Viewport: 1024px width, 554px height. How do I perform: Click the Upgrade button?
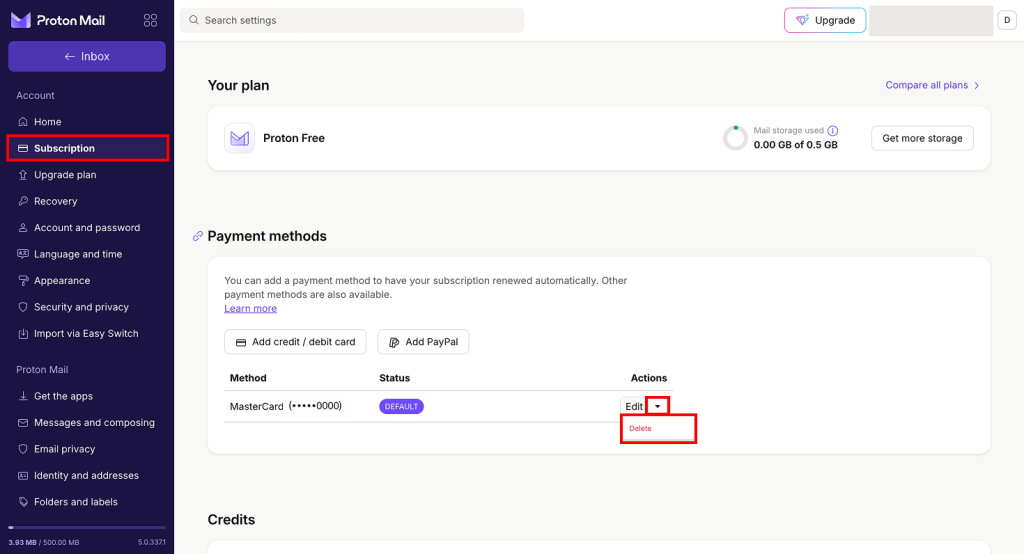[825, 20]
